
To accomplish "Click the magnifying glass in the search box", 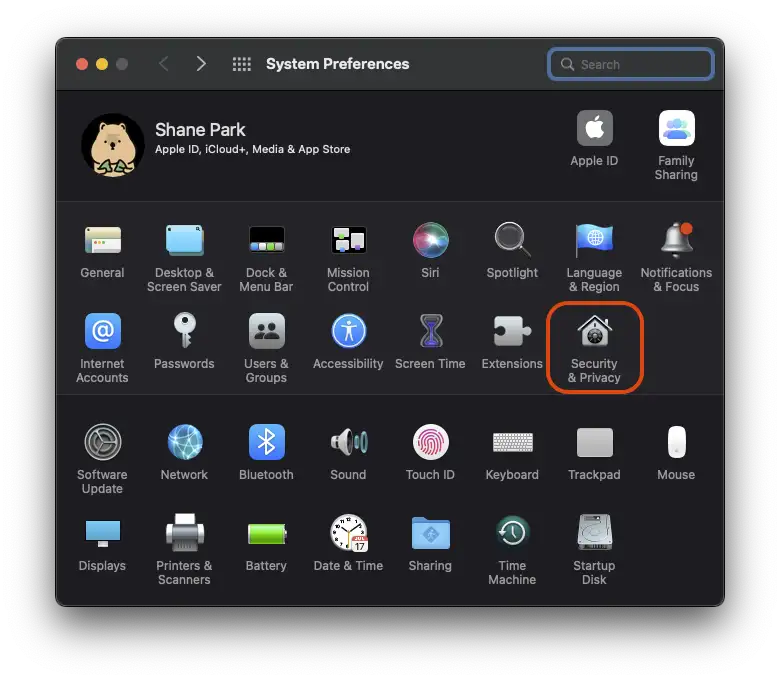I will pyautogui.click(x=567, y=64).
